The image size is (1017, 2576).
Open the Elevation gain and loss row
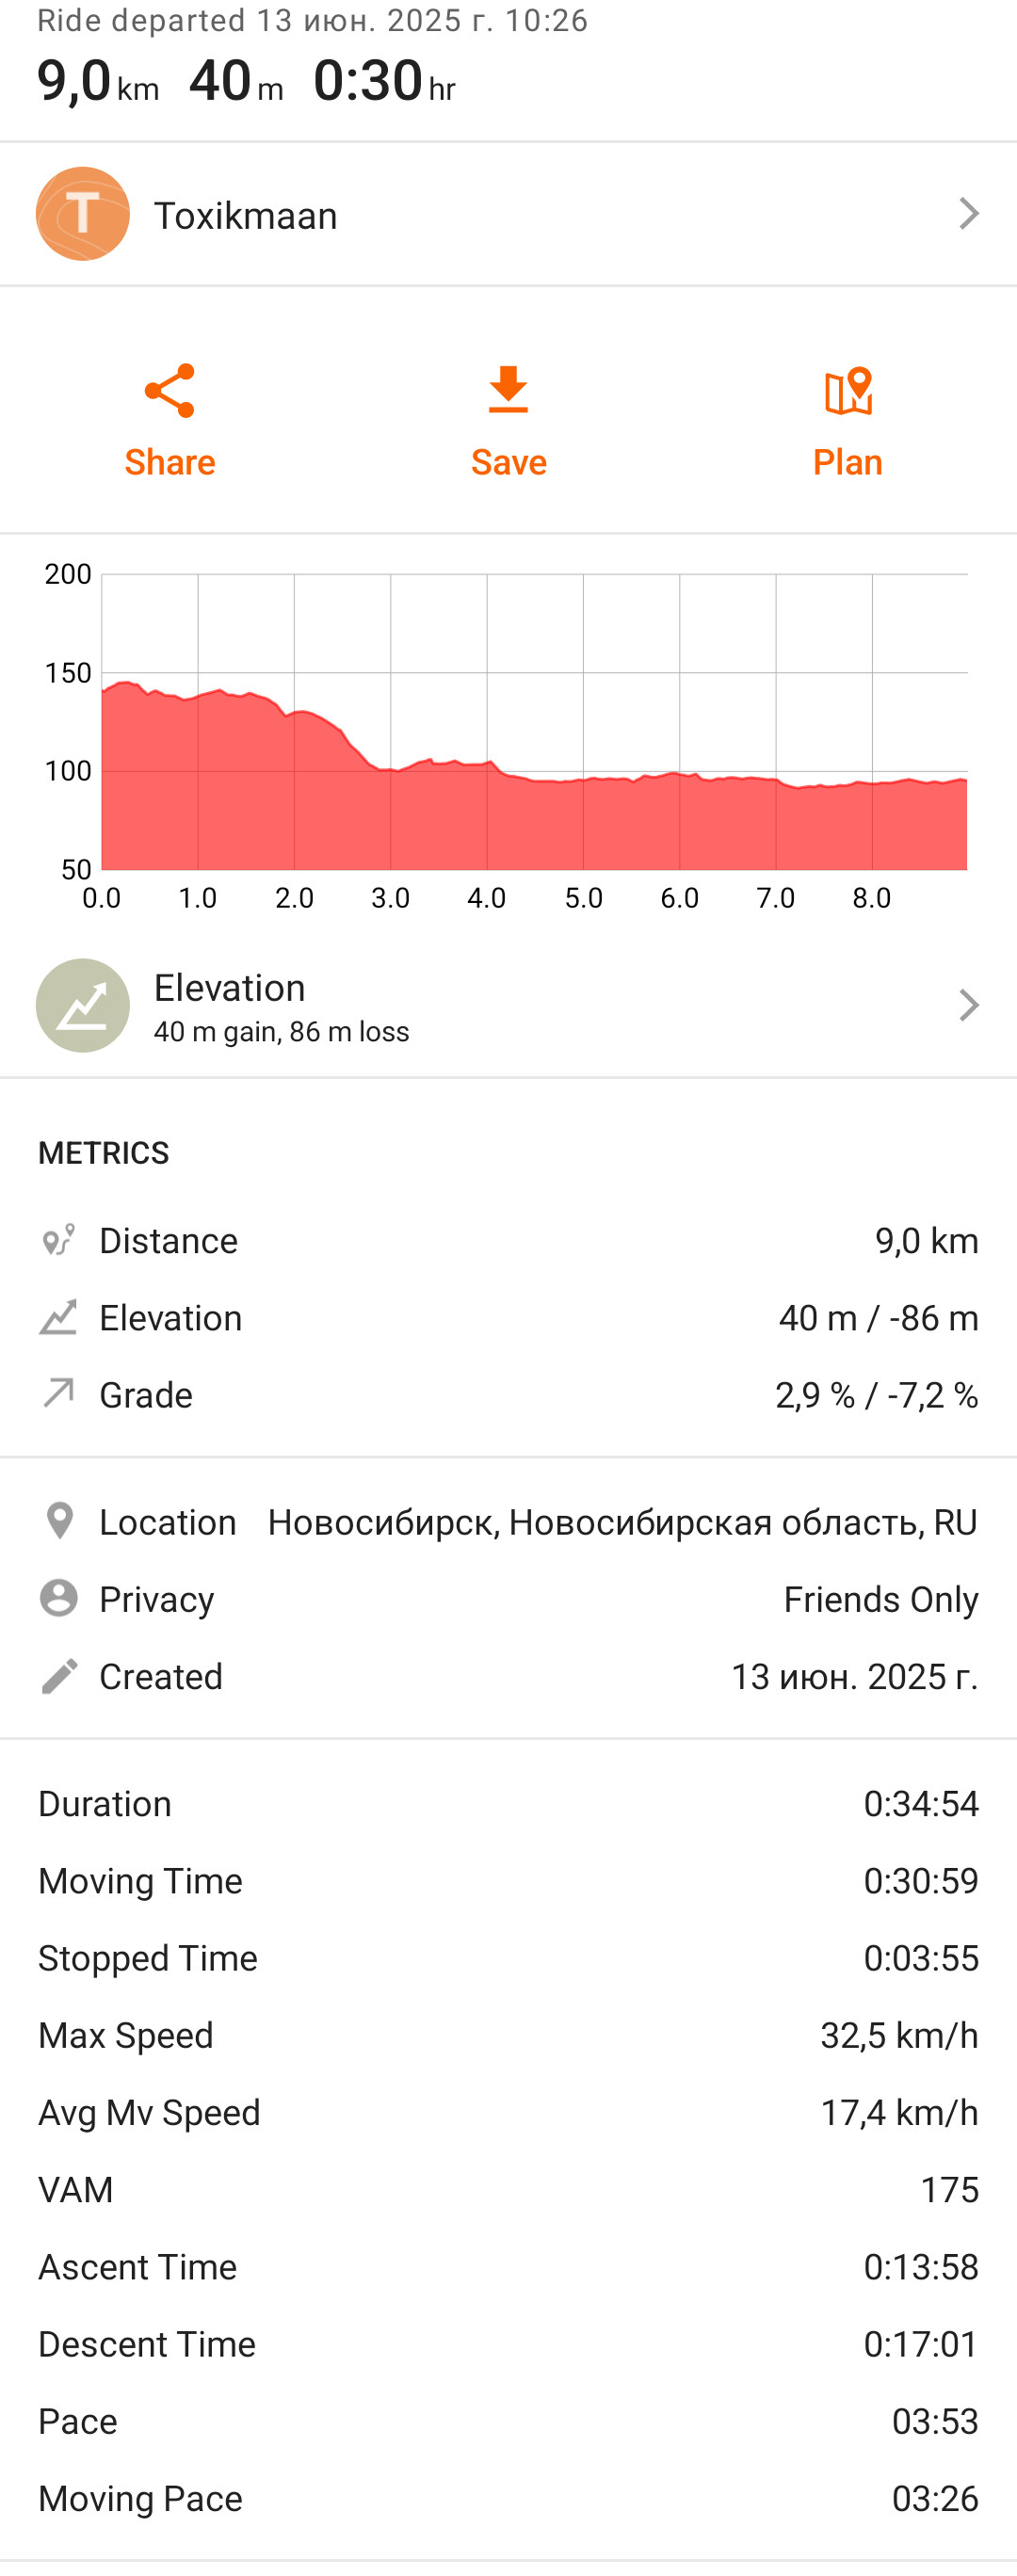click(x=508, y=1005)
